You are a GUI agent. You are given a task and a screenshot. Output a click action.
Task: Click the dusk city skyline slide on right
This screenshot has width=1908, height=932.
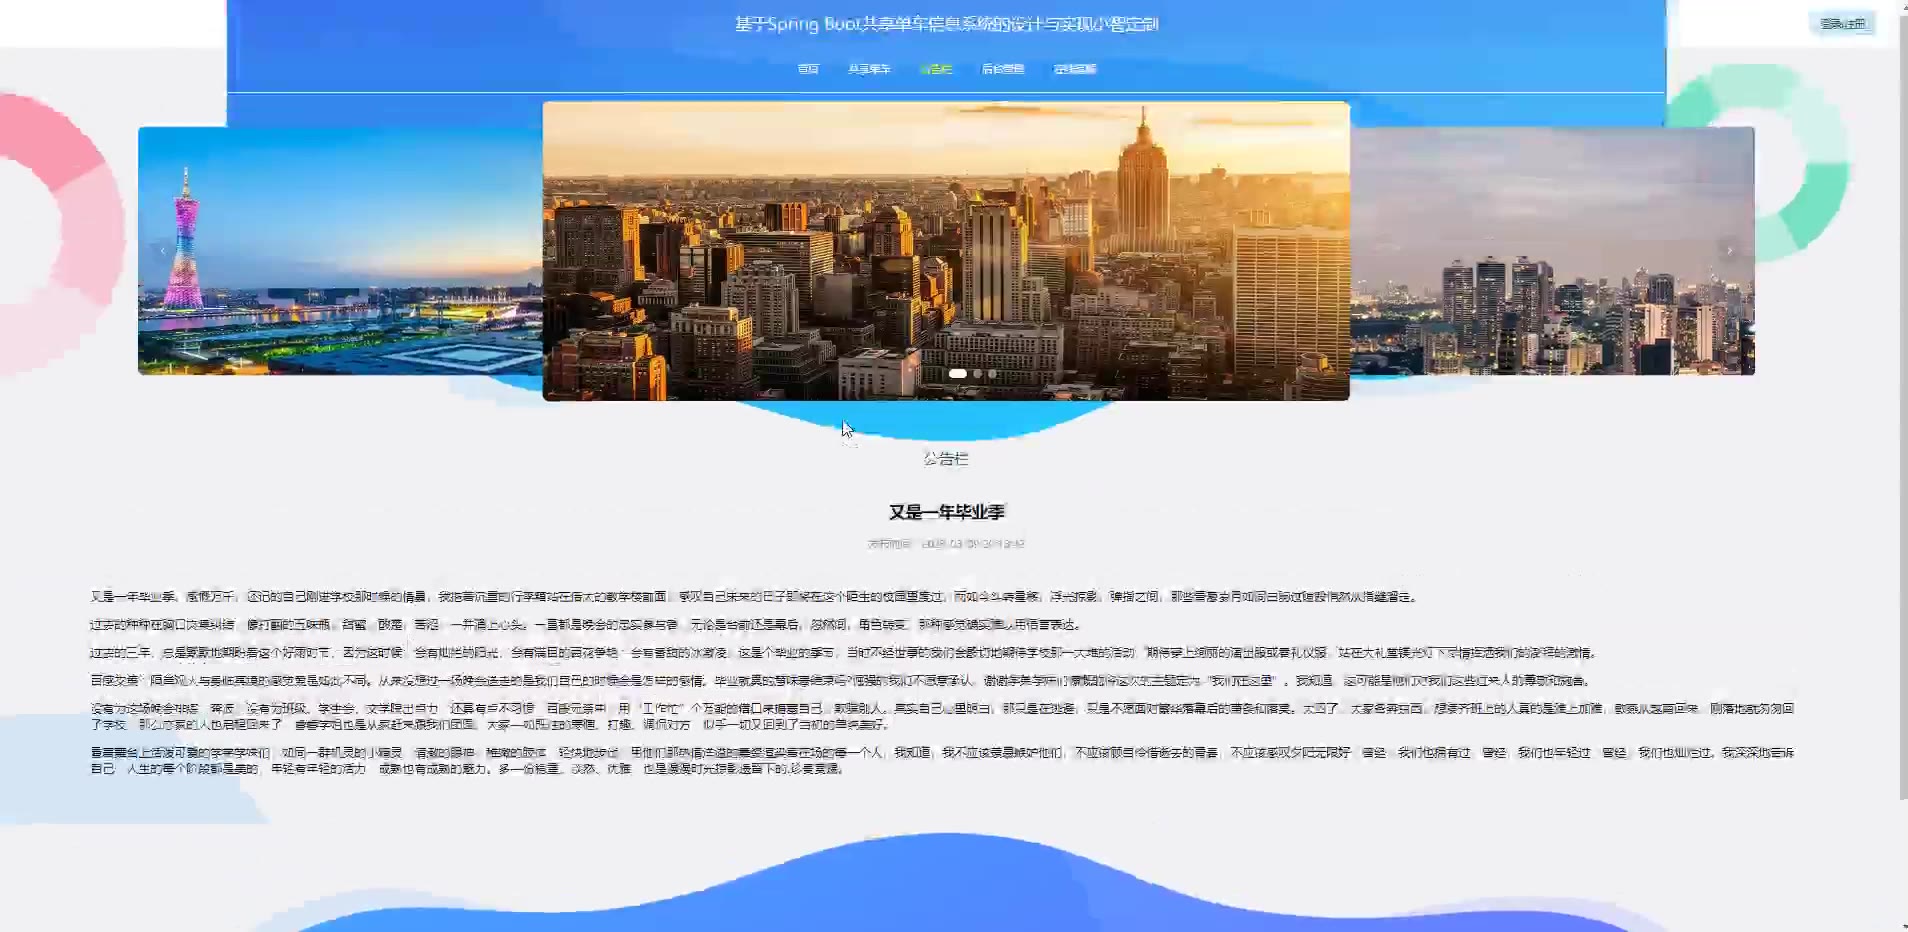(1552, 251)
